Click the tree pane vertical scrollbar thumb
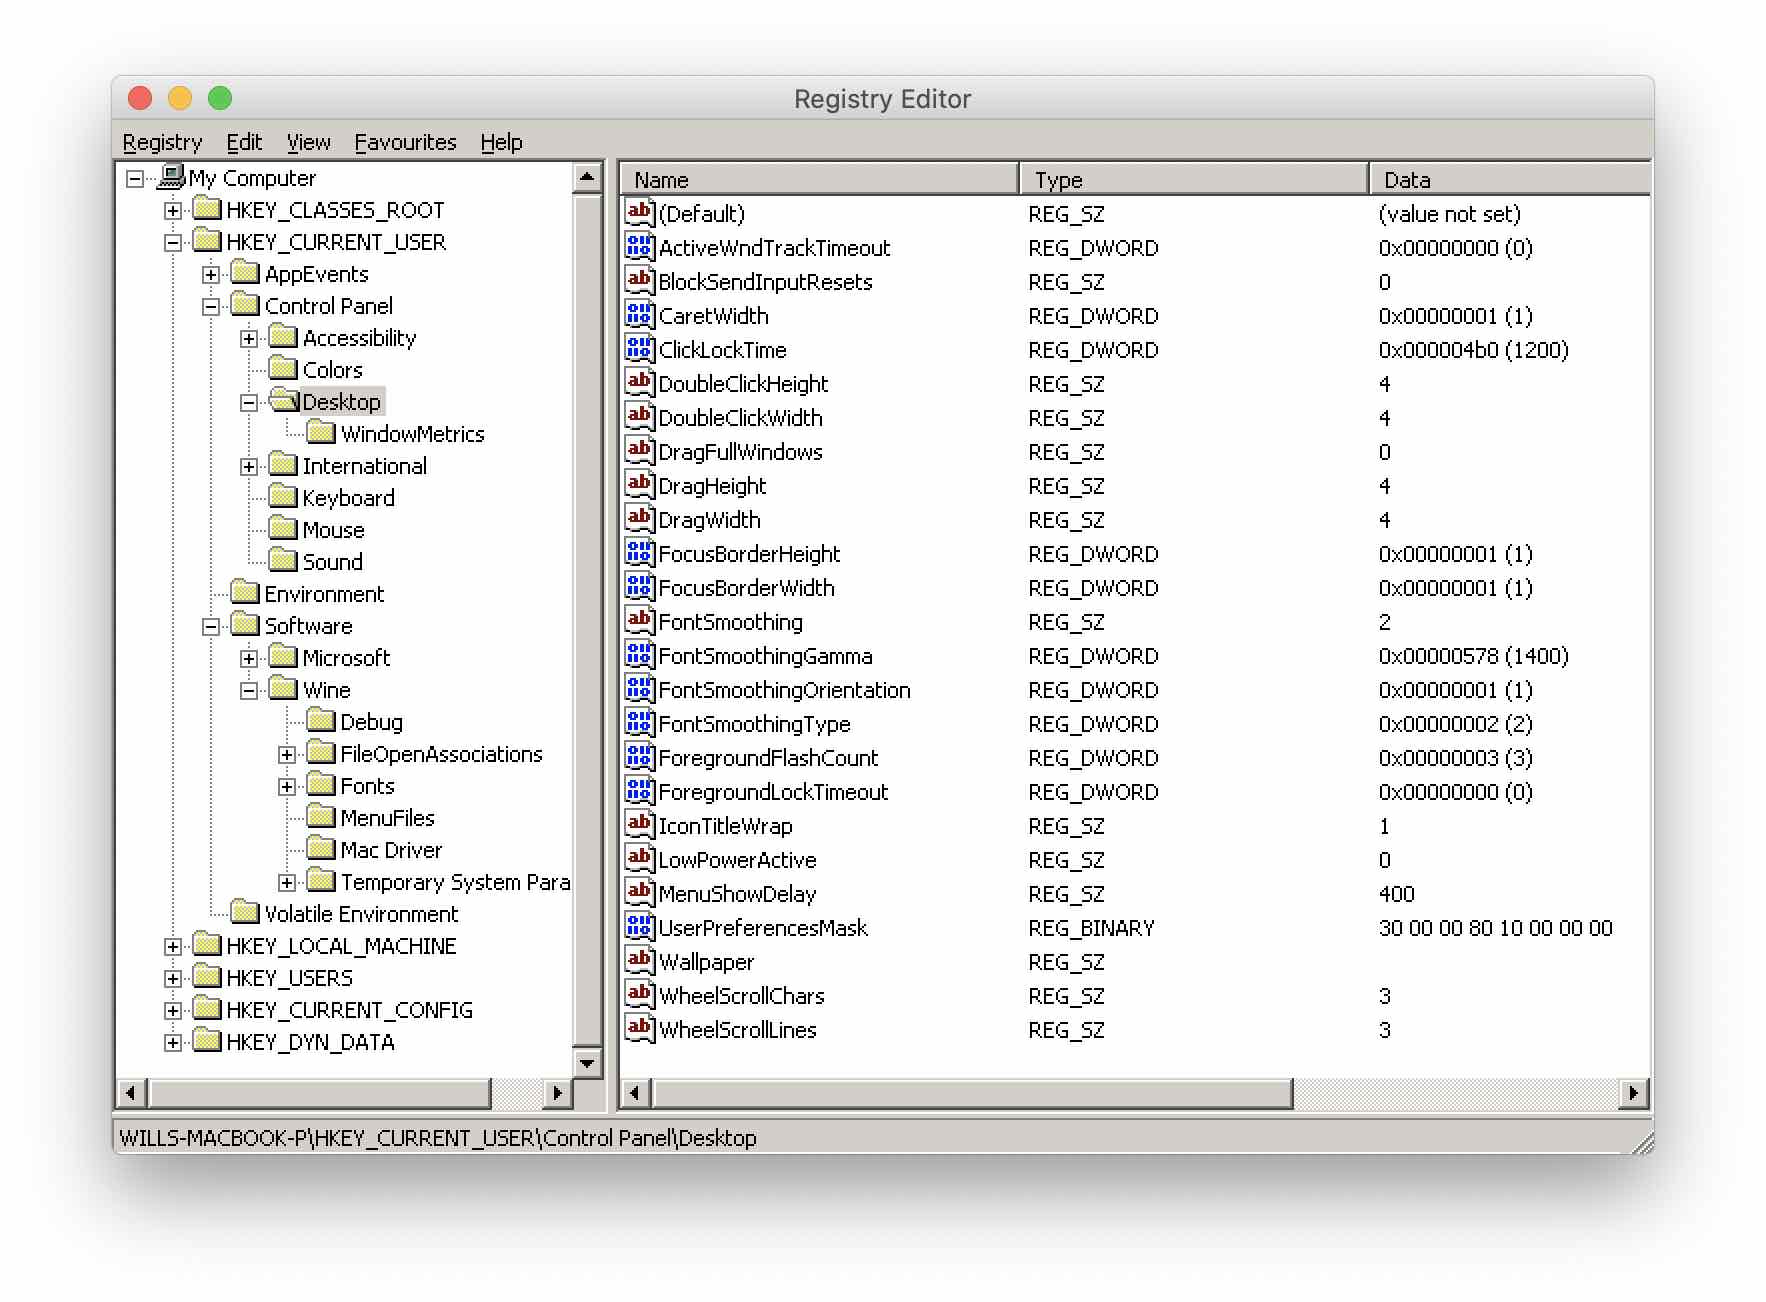Screen dimensions: 1766x1302 [x=587, y=621]
